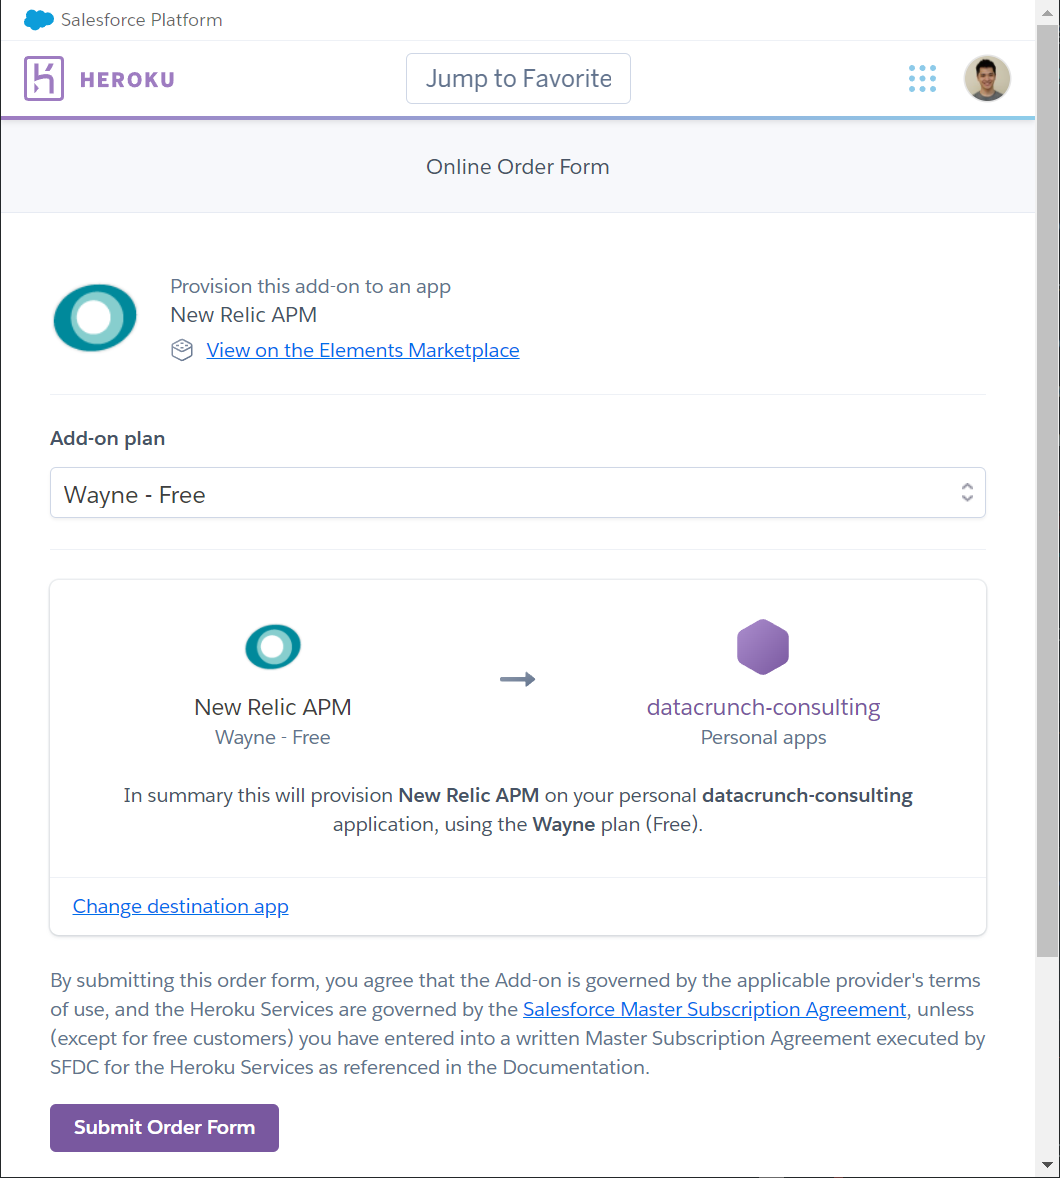
Task: Open Salesforce Master Subscription Agreement link
Action: coord(714,1009)
